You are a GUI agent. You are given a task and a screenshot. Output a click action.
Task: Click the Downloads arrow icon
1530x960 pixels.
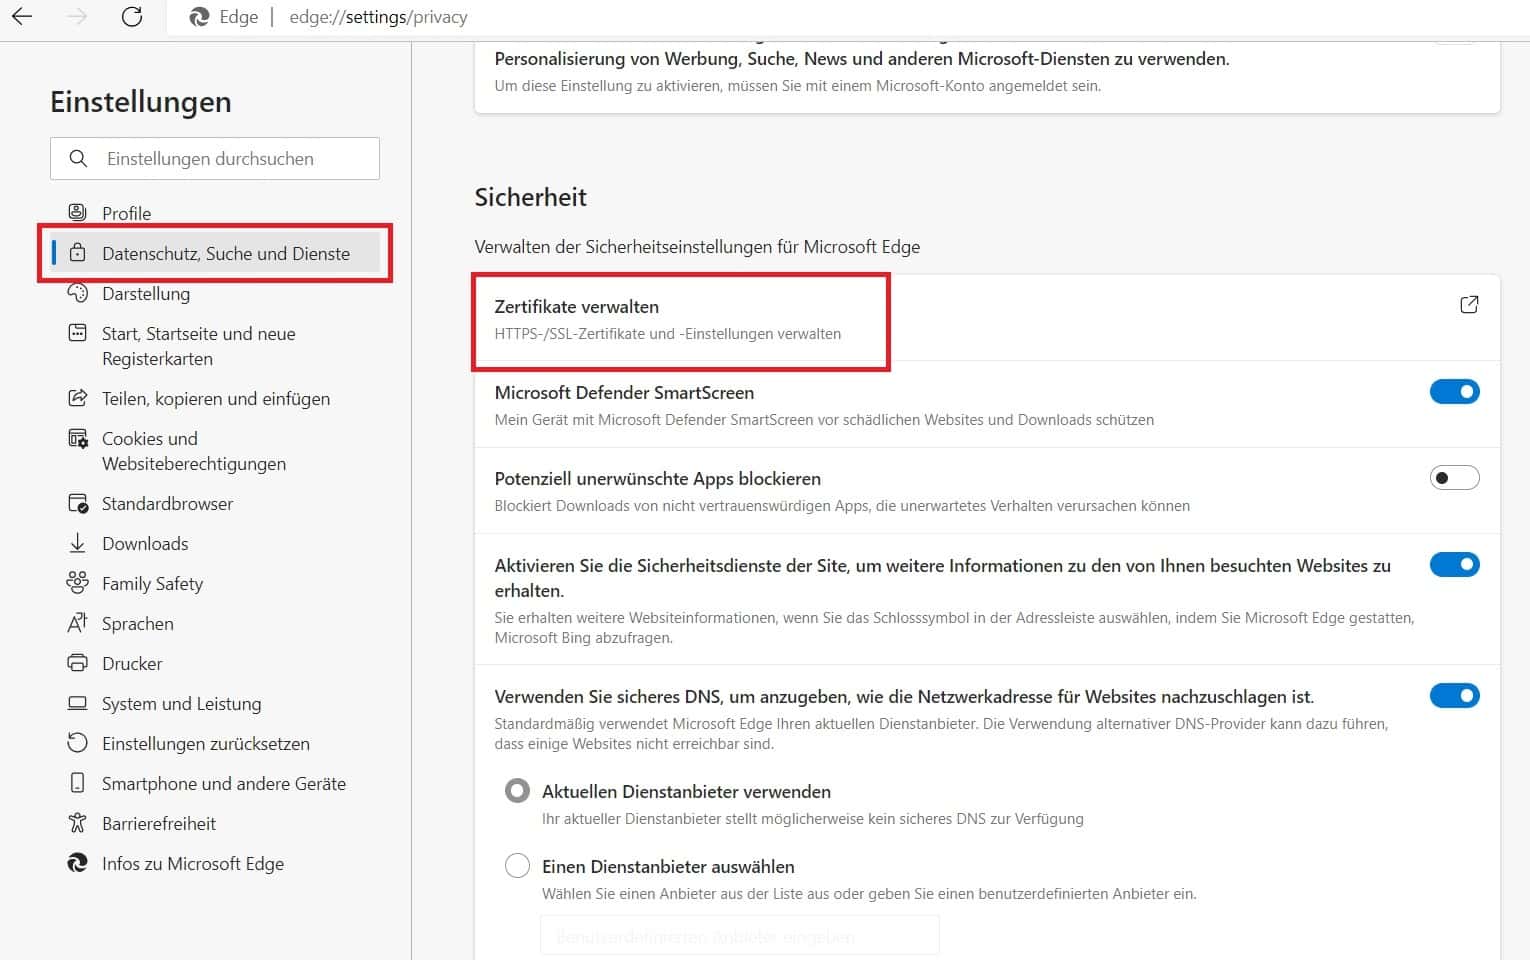(77, 543)
